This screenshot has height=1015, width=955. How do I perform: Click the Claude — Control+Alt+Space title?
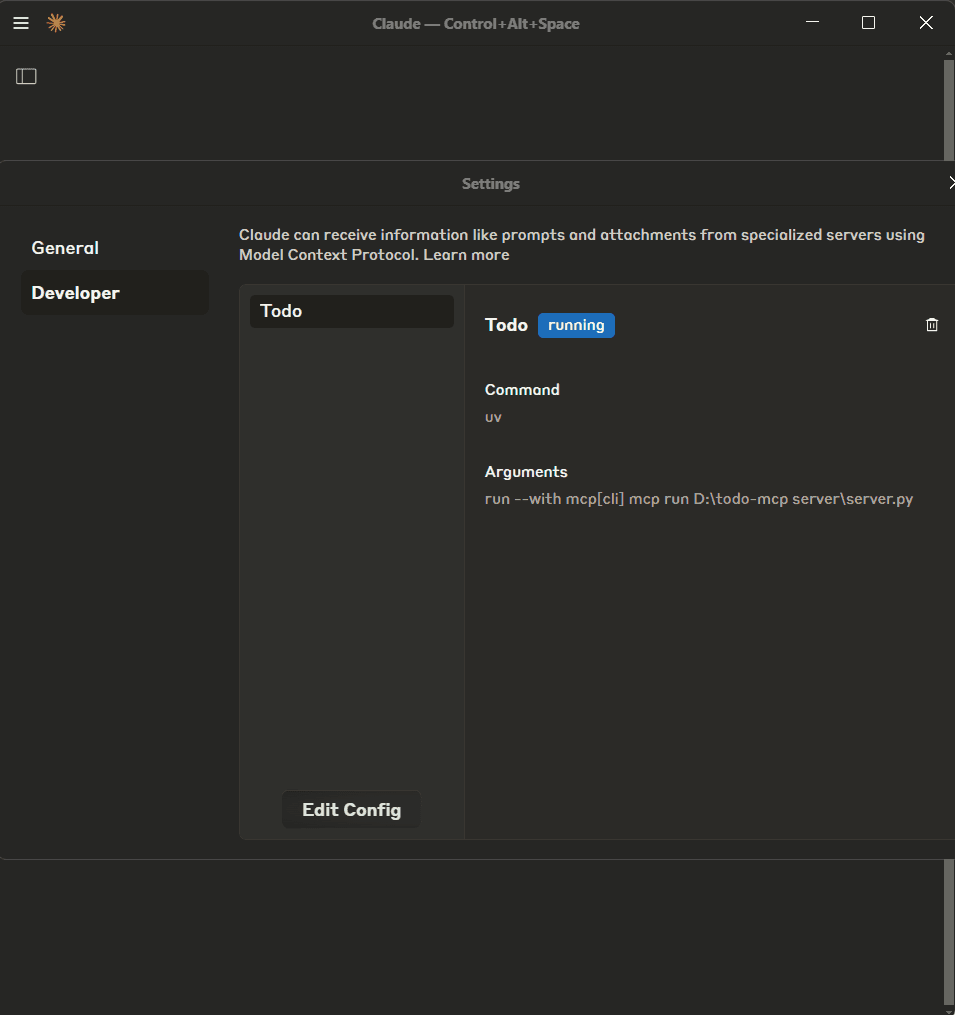pos(476,24)
